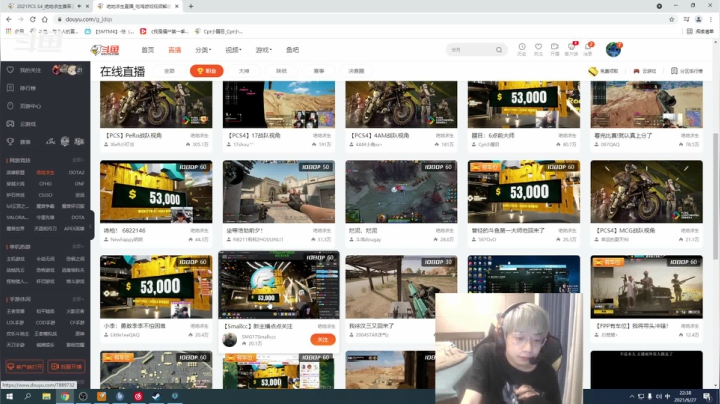Select the orange trophy filter tab
This screenshot has width=720, height=404.
[207, 71]
